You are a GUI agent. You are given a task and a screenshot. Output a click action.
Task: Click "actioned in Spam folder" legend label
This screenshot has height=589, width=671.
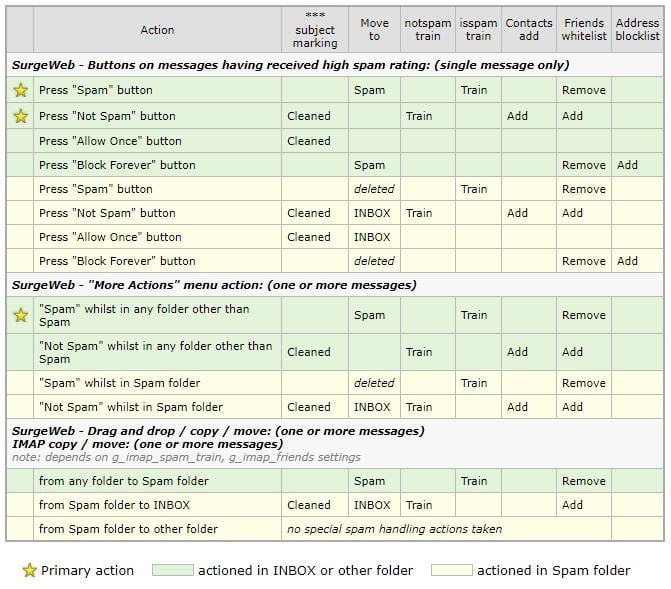tap(554, 571)
